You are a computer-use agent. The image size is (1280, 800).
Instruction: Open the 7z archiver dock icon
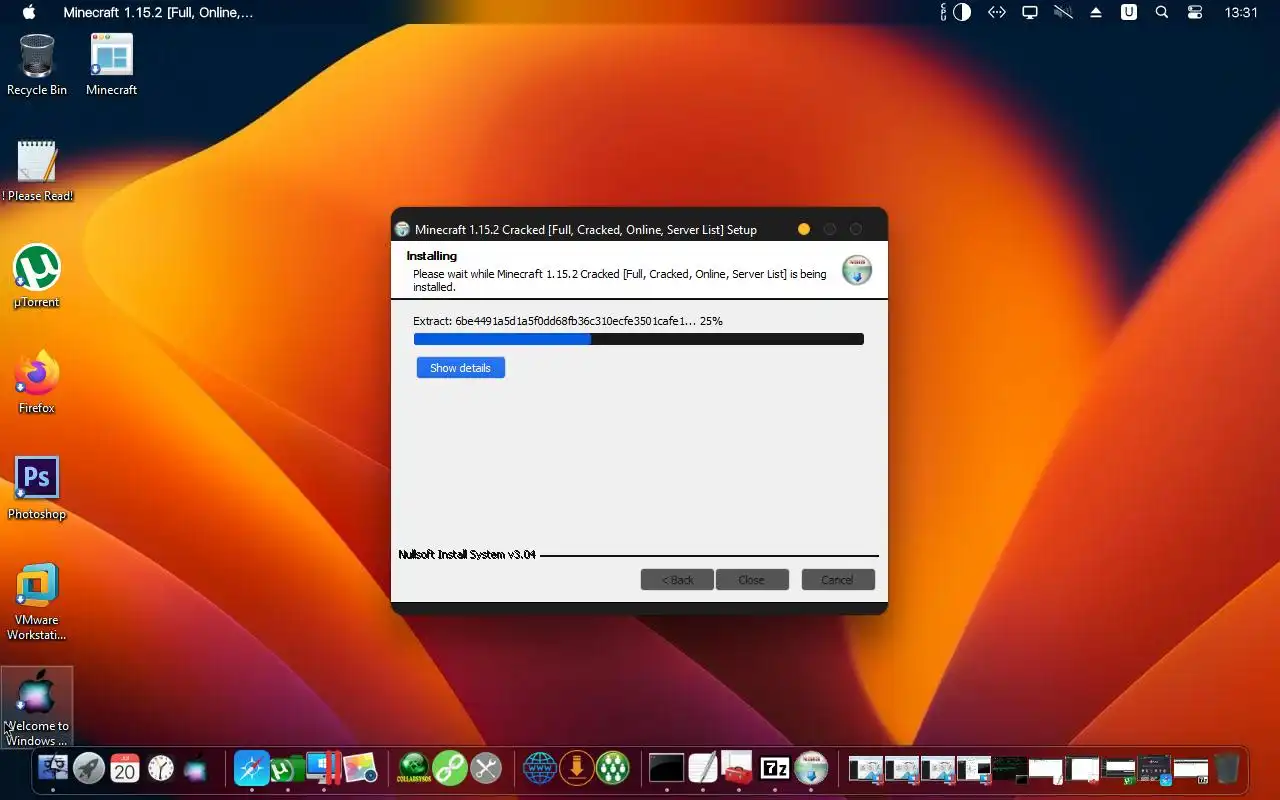(775, 768)
